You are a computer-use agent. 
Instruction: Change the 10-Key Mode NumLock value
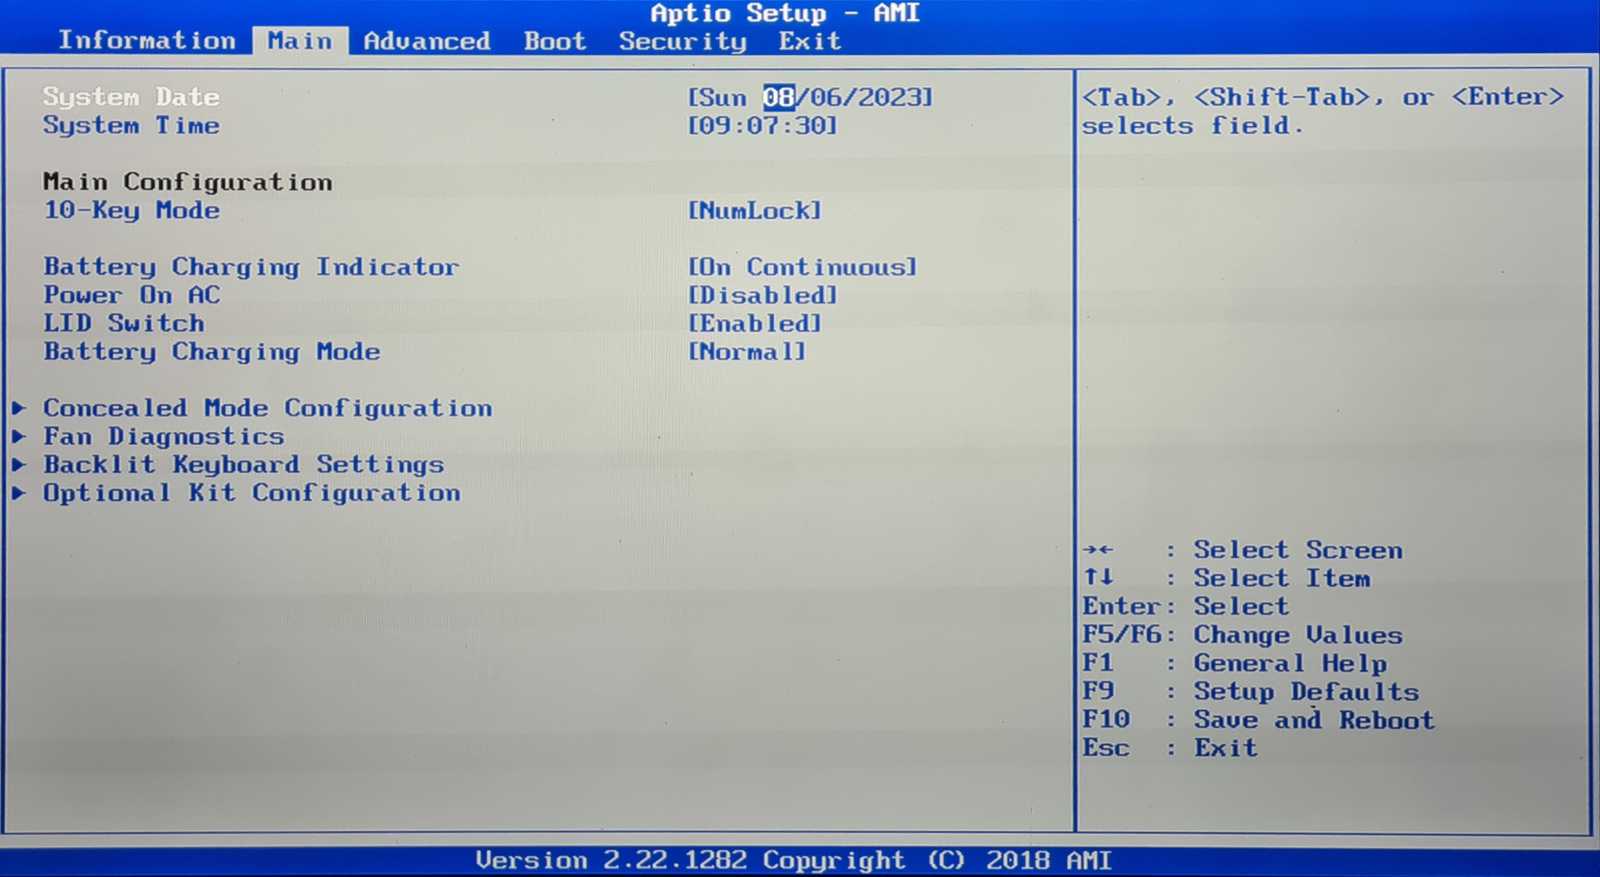(755, 211)
